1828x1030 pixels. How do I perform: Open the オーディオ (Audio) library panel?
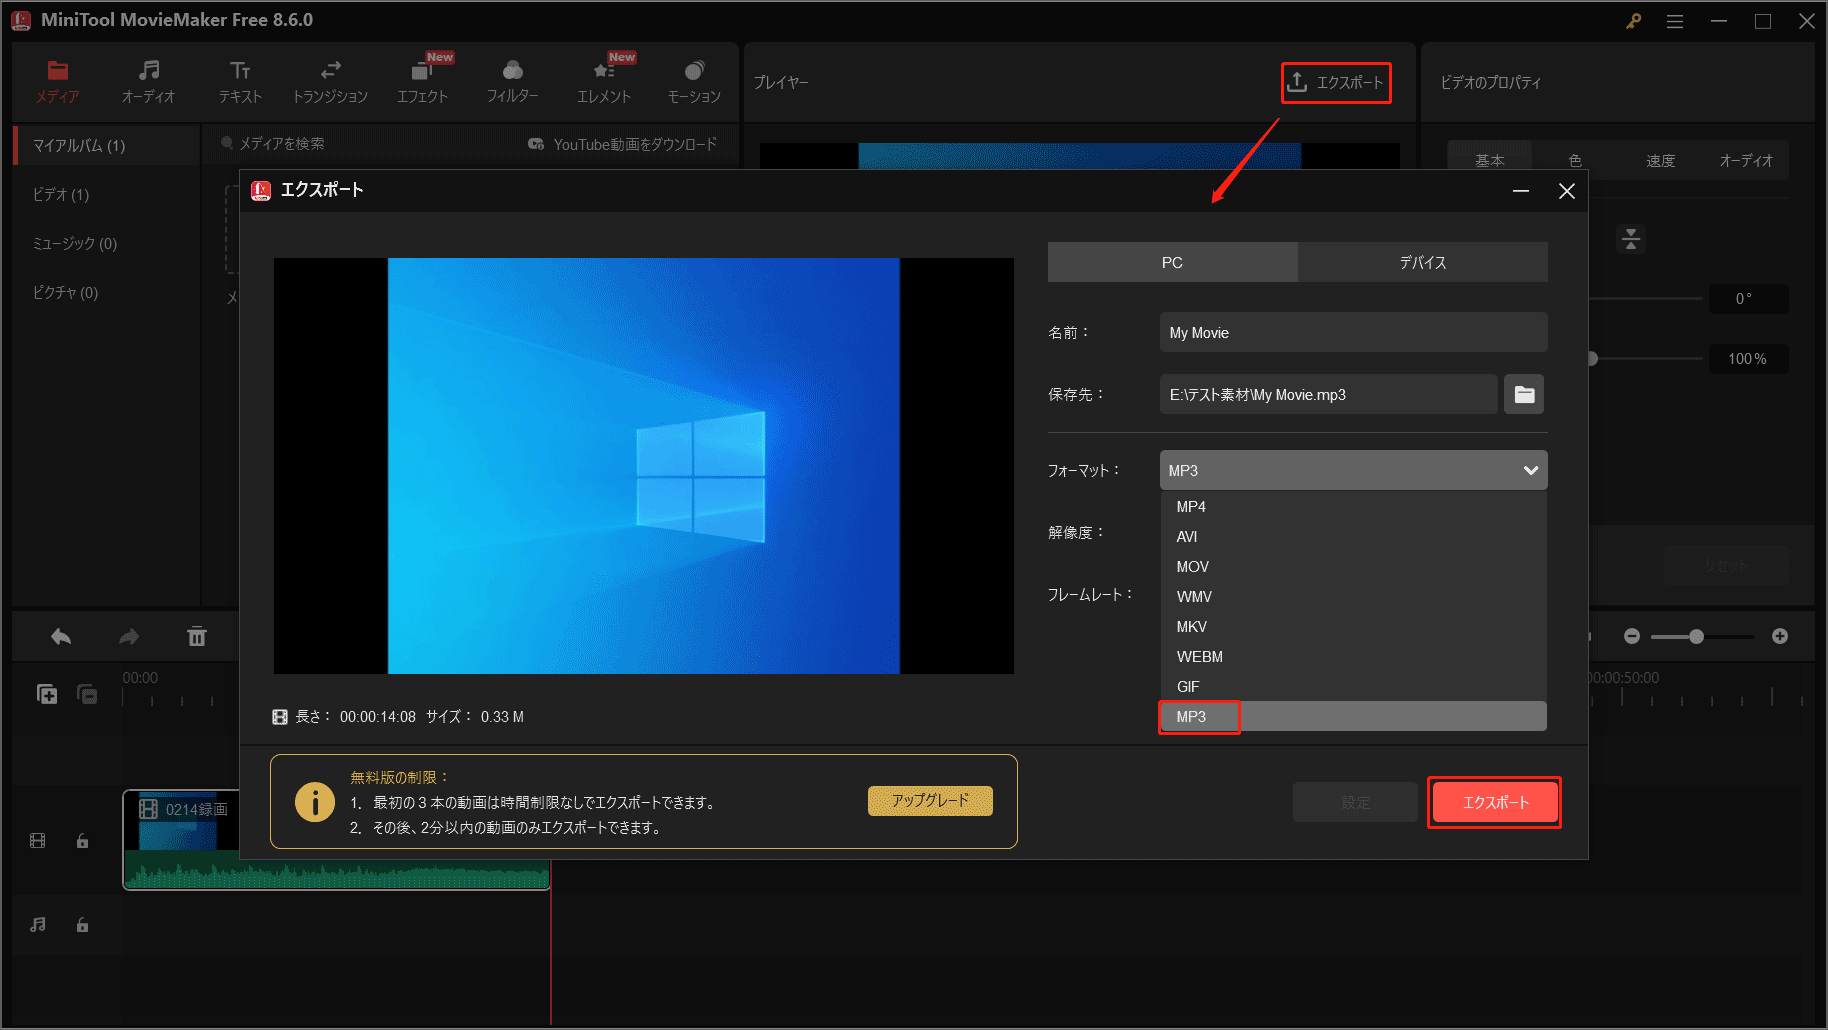[x=148, y=80]
